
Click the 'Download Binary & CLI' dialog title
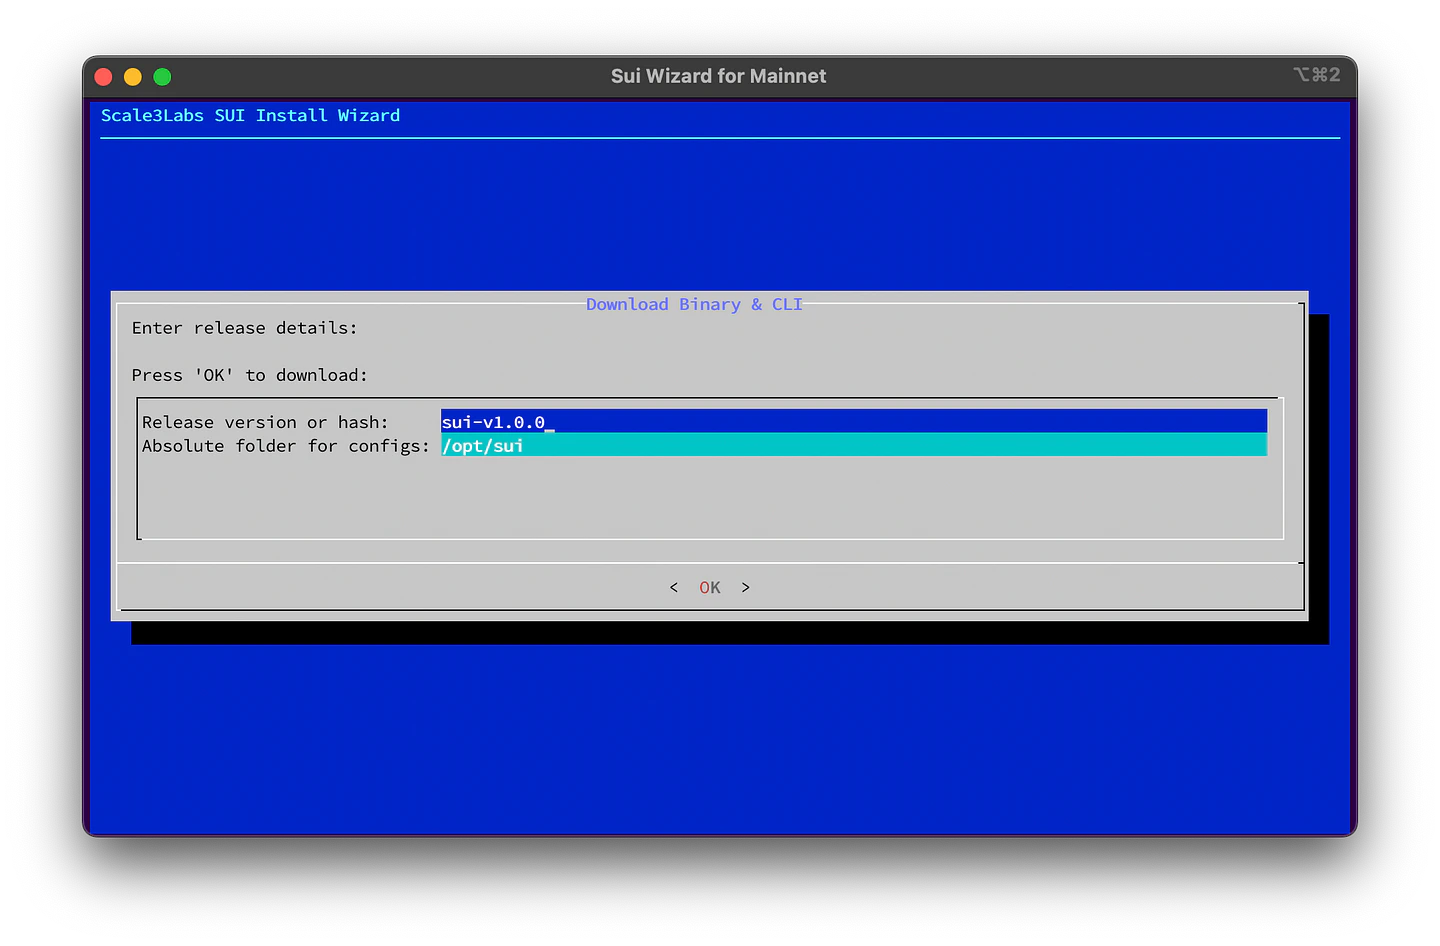pos(694,304)
